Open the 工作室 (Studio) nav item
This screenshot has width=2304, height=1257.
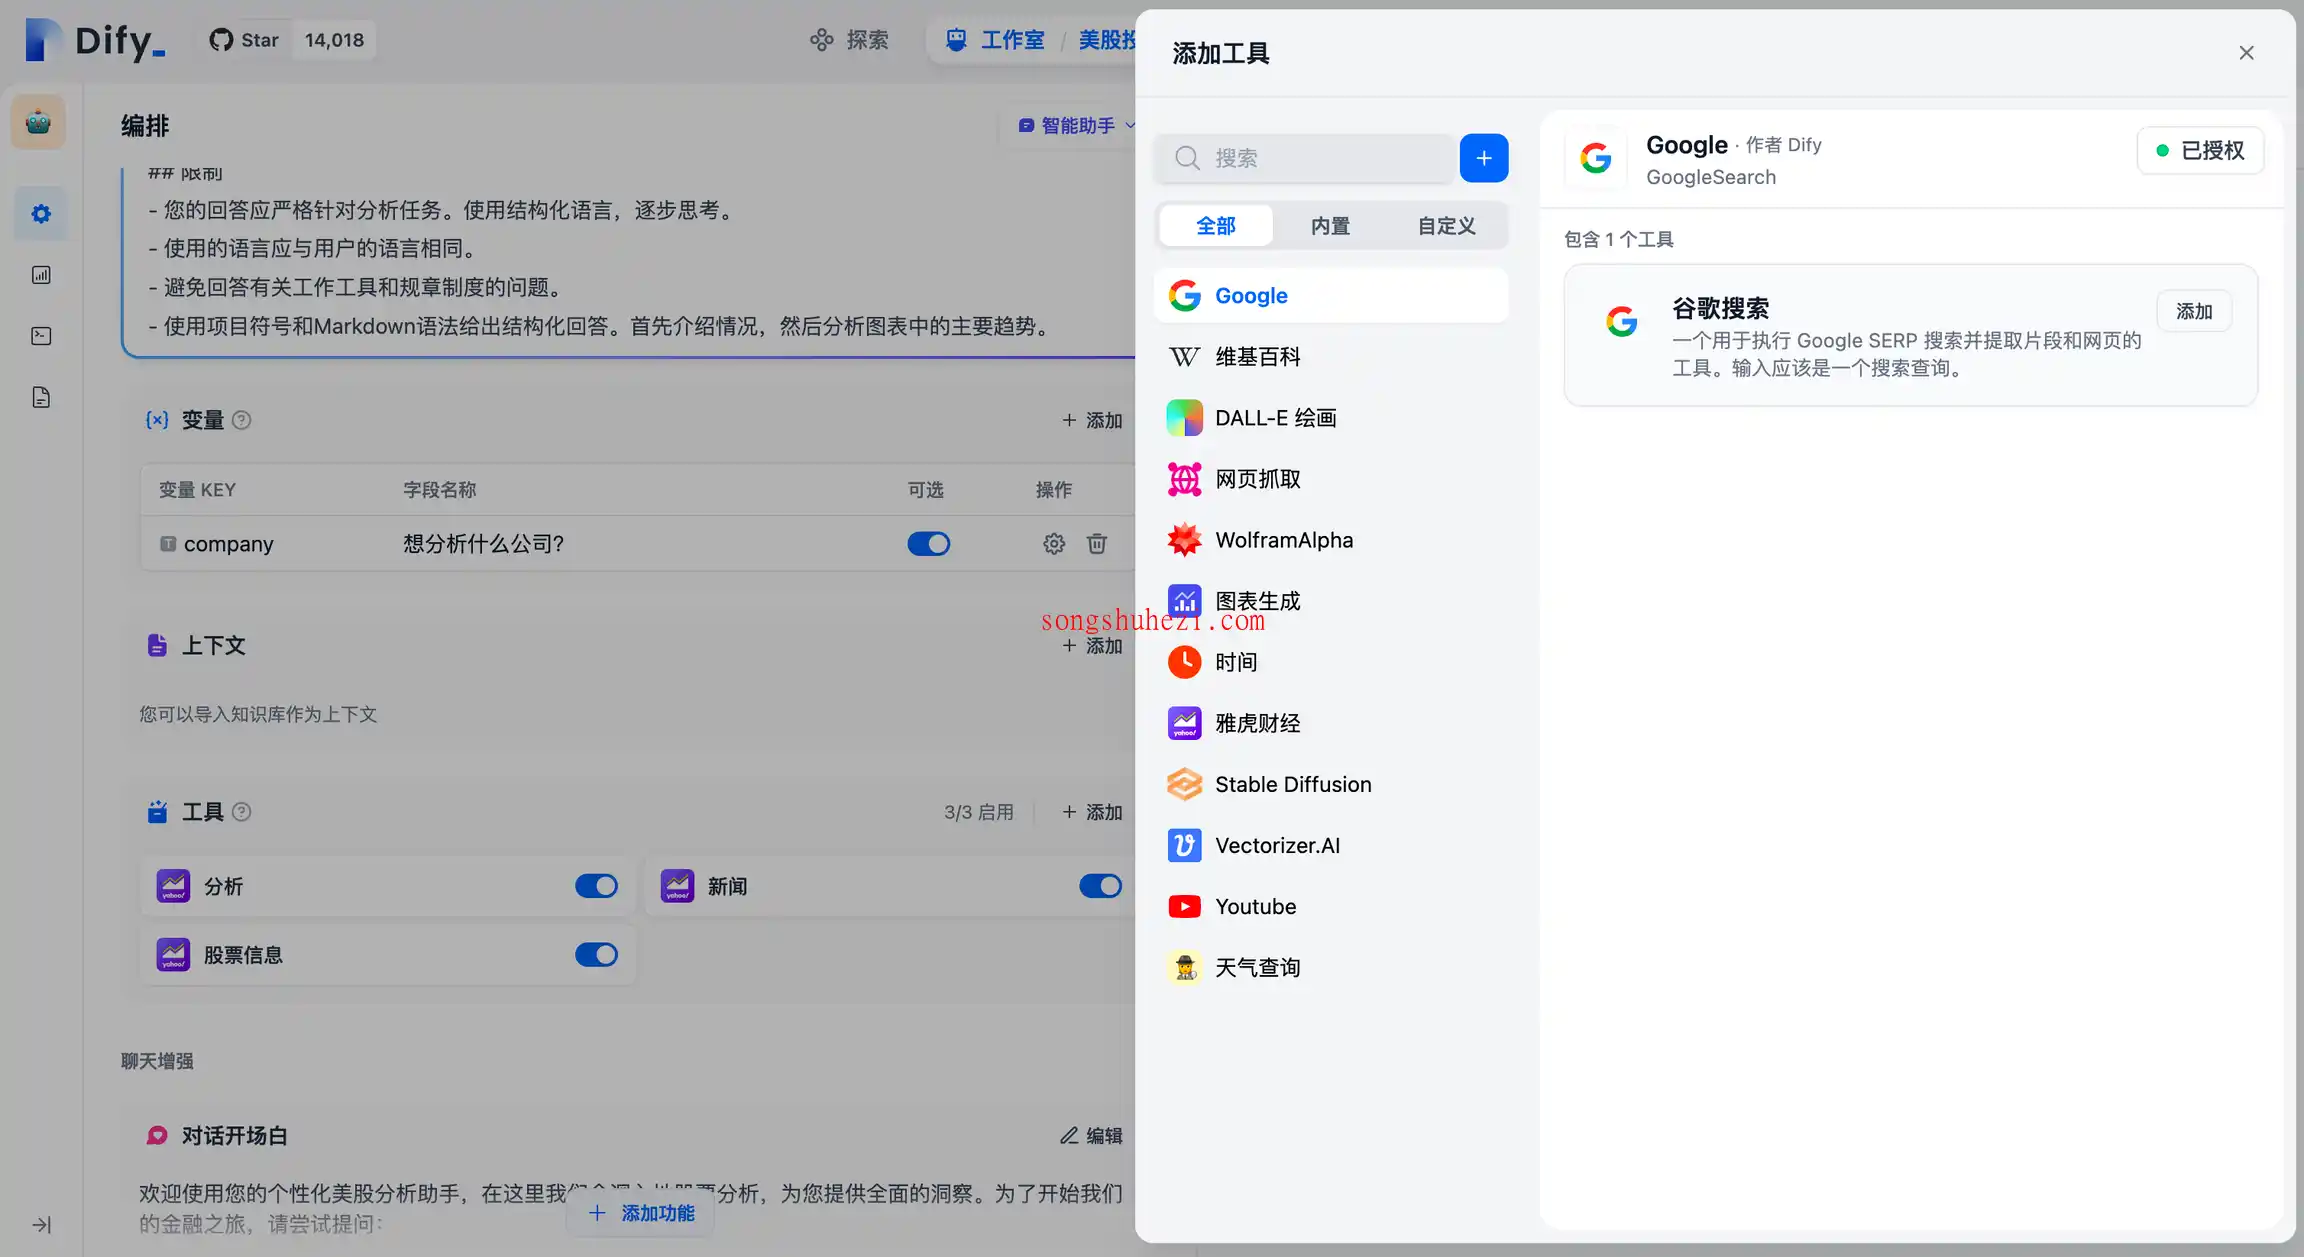pos(997,40)
